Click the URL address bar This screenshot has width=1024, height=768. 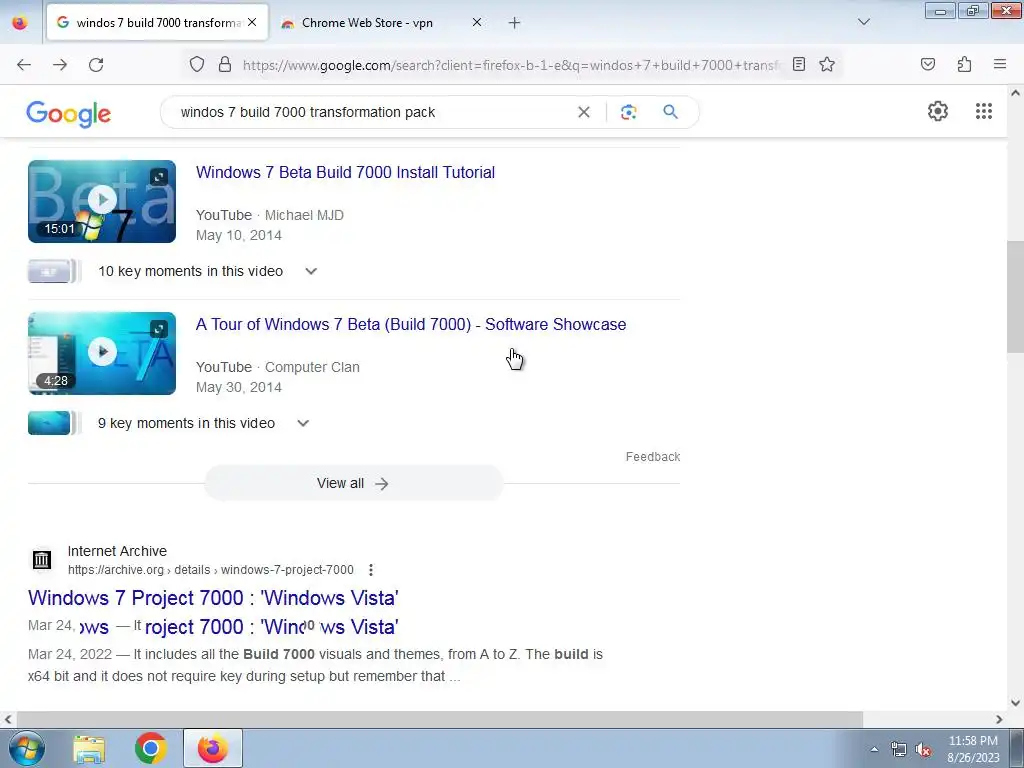(x=509, y=65)
